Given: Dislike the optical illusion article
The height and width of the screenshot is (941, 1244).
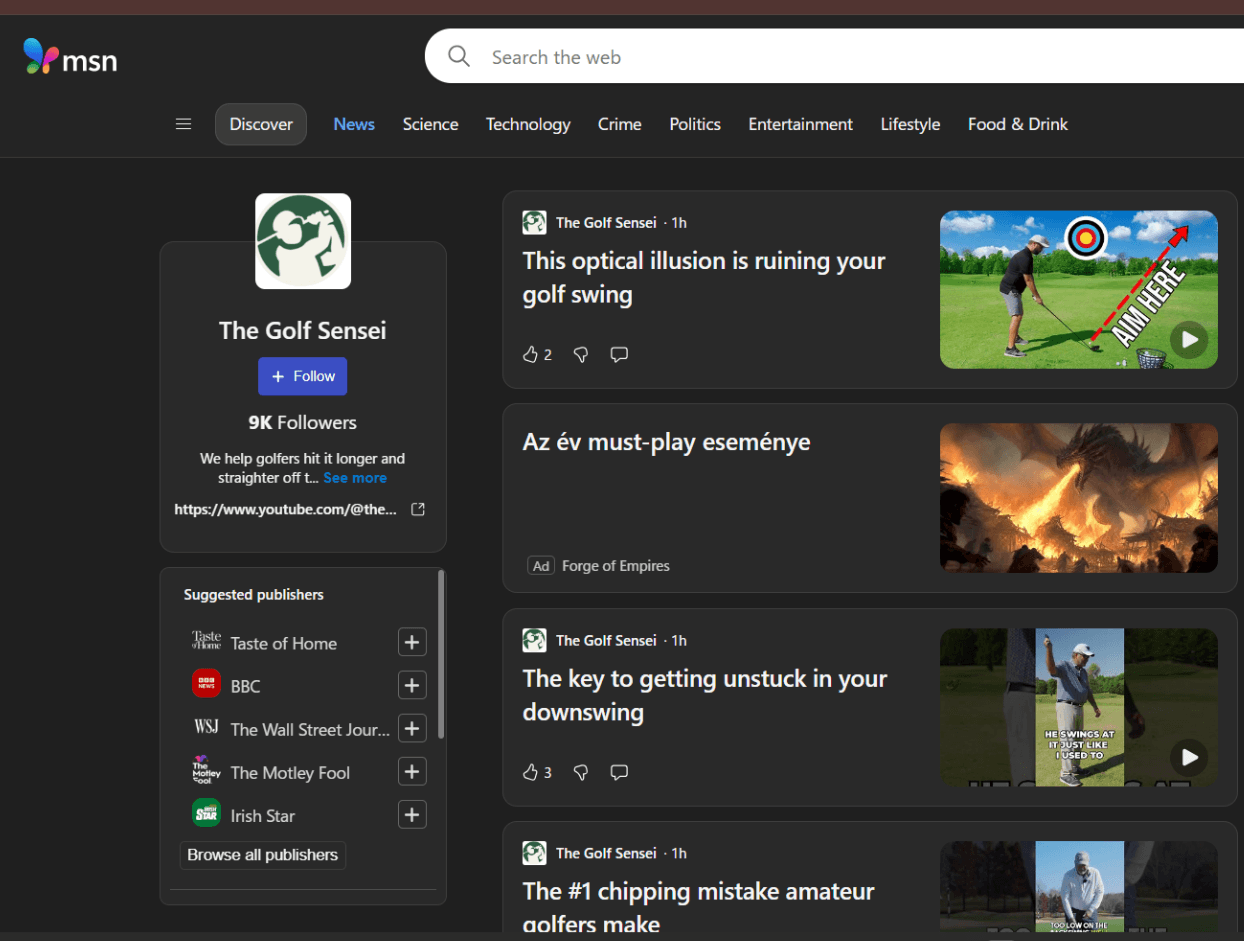Looking at the screenshot, I should 581,354.
